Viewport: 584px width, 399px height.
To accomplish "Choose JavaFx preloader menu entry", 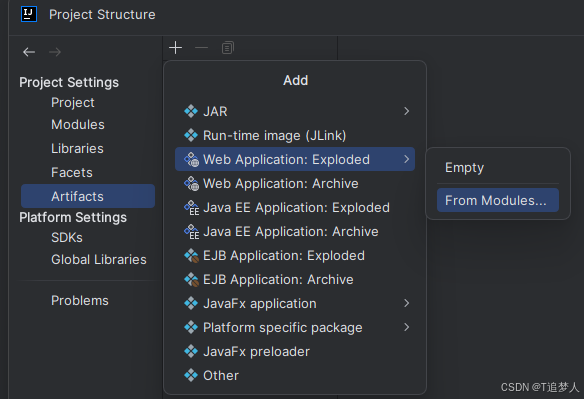I will point(295,351).
